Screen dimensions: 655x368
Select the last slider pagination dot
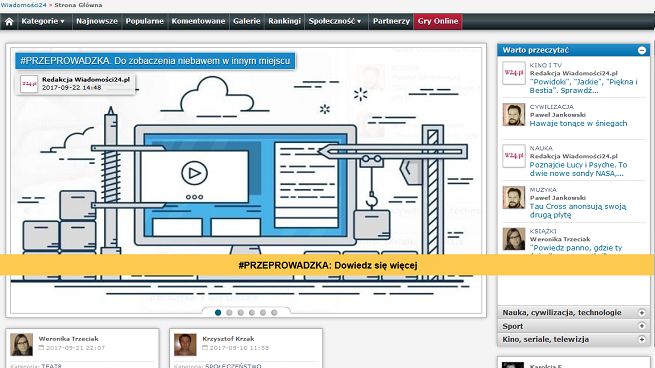[x=274, y=312]
